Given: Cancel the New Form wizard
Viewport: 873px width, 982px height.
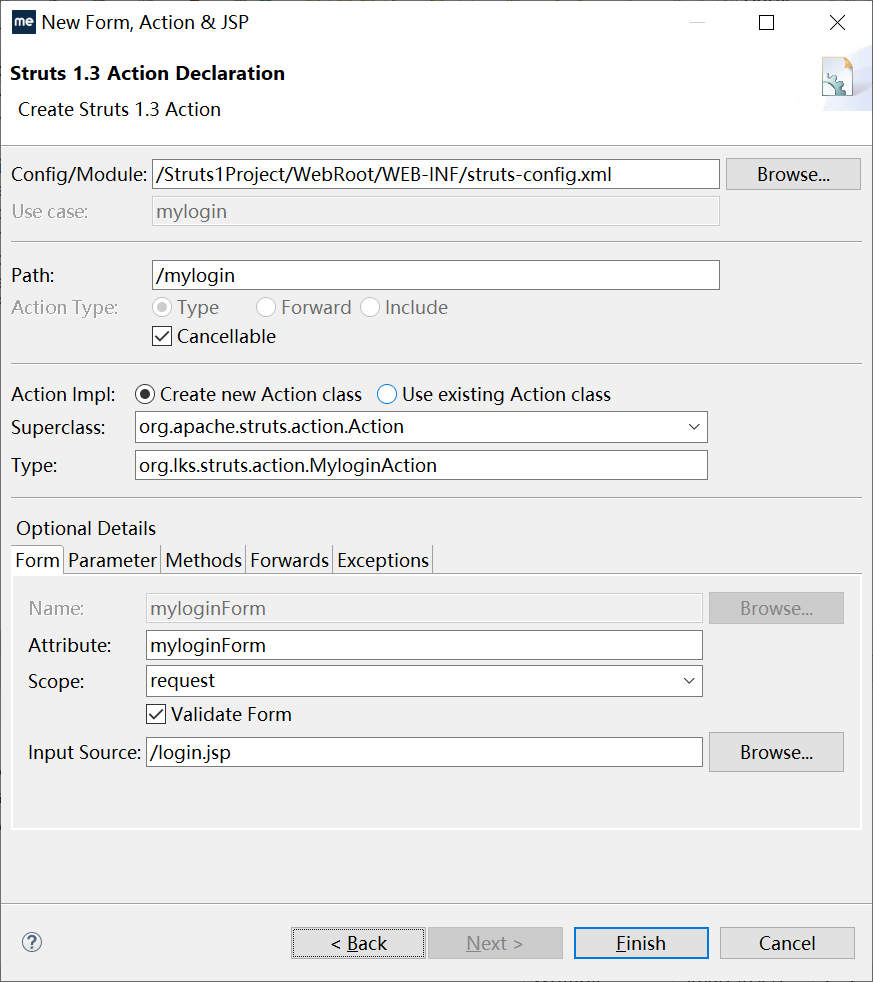Looking at the screenshot, I should [787, 943].
